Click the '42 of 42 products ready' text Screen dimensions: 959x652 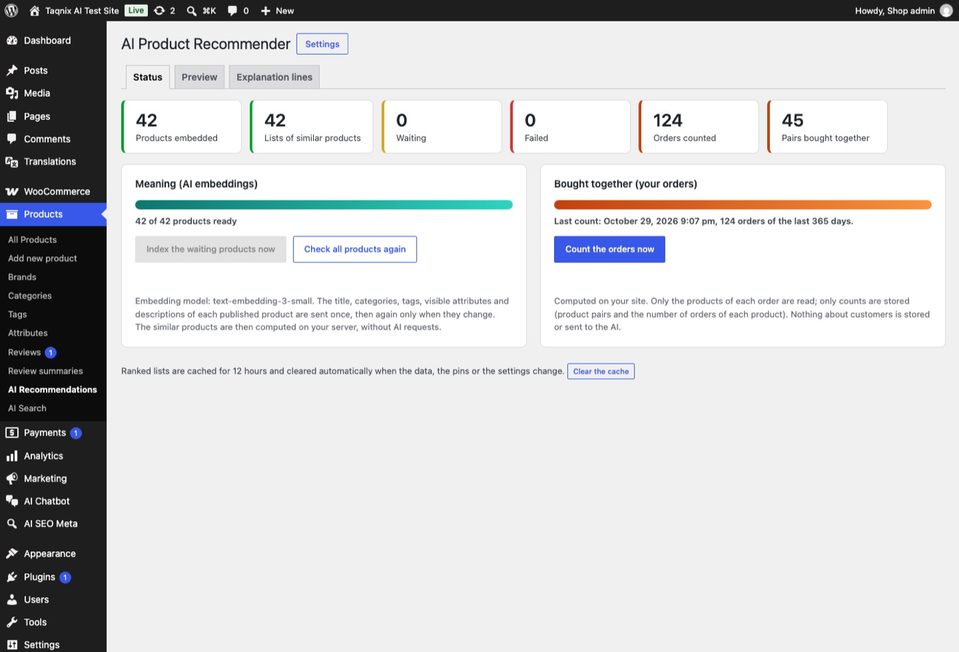coord(186,221)
